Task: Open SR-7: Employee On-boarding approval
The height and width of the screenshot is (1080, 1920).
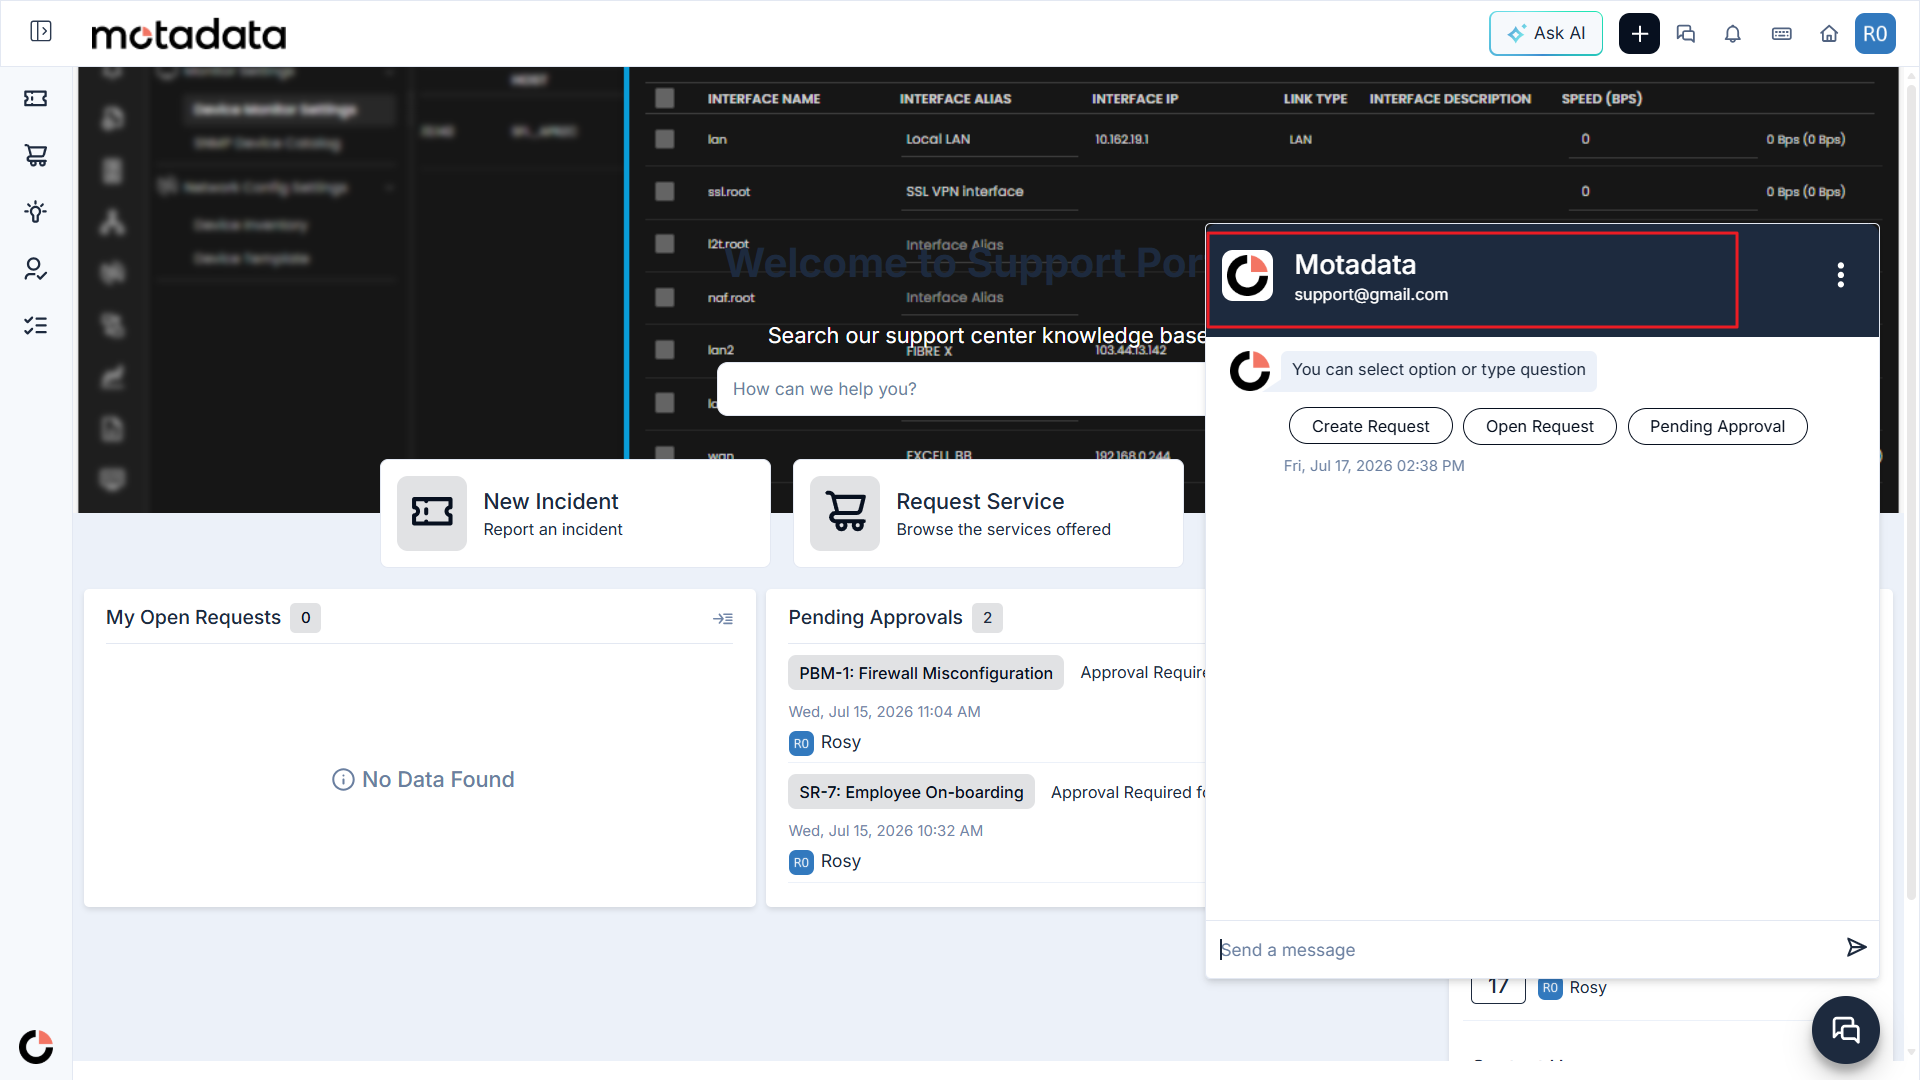Action: point(911,792)
